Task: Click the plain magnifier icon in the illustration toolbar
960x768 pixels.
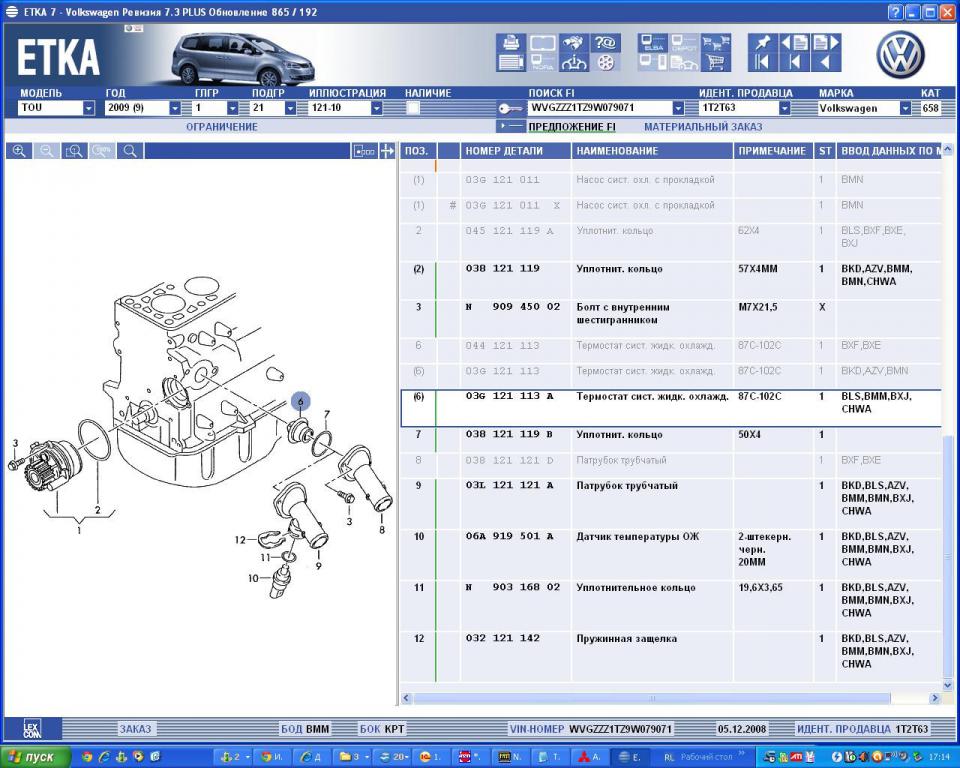Action: pos(130,151)
